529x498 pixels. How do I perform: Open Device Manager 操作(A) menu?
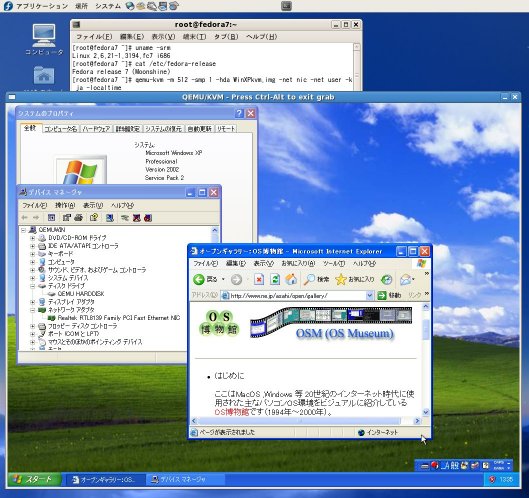(65, 205)
